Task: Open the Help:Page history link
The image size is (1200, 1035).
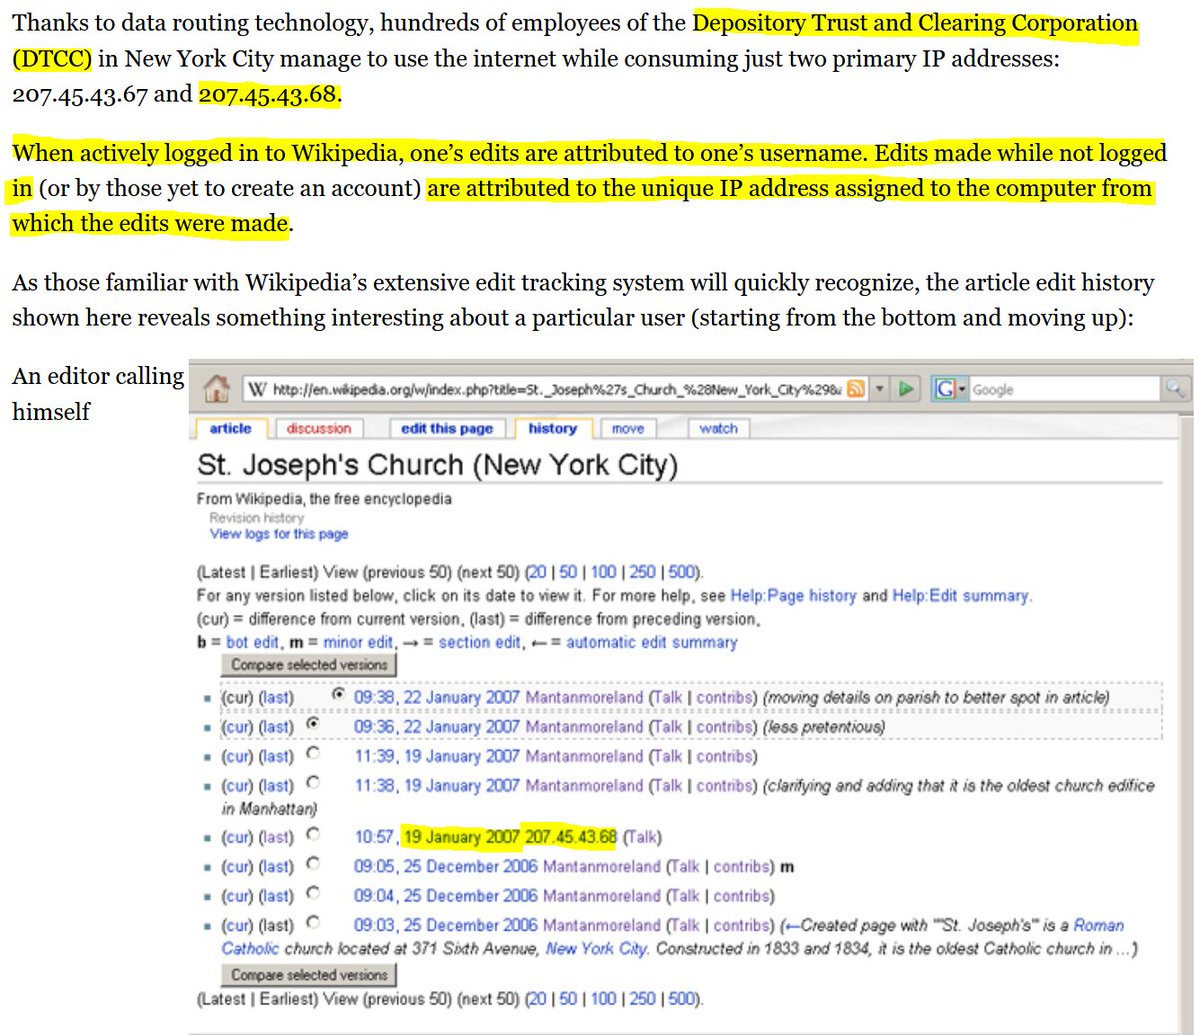Action: tap(793, 596)
